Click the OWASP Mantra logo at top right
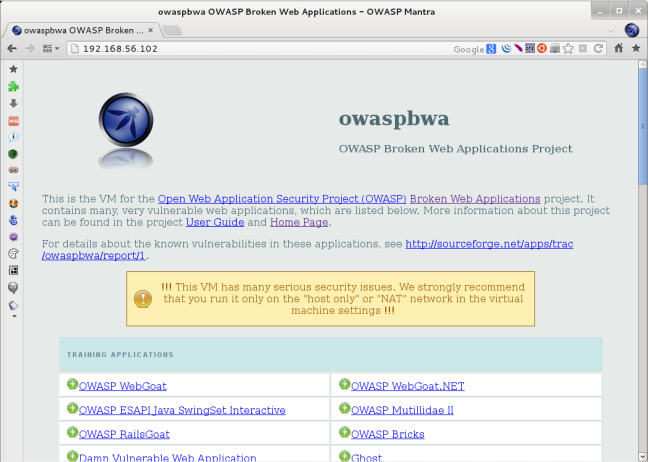648x462 pixels. (633, 29)
